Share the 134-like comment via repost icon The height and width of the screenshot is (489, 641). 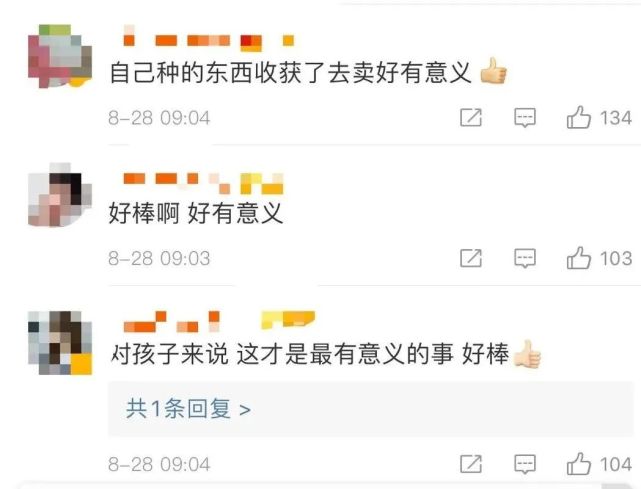[x=471, y=118]
